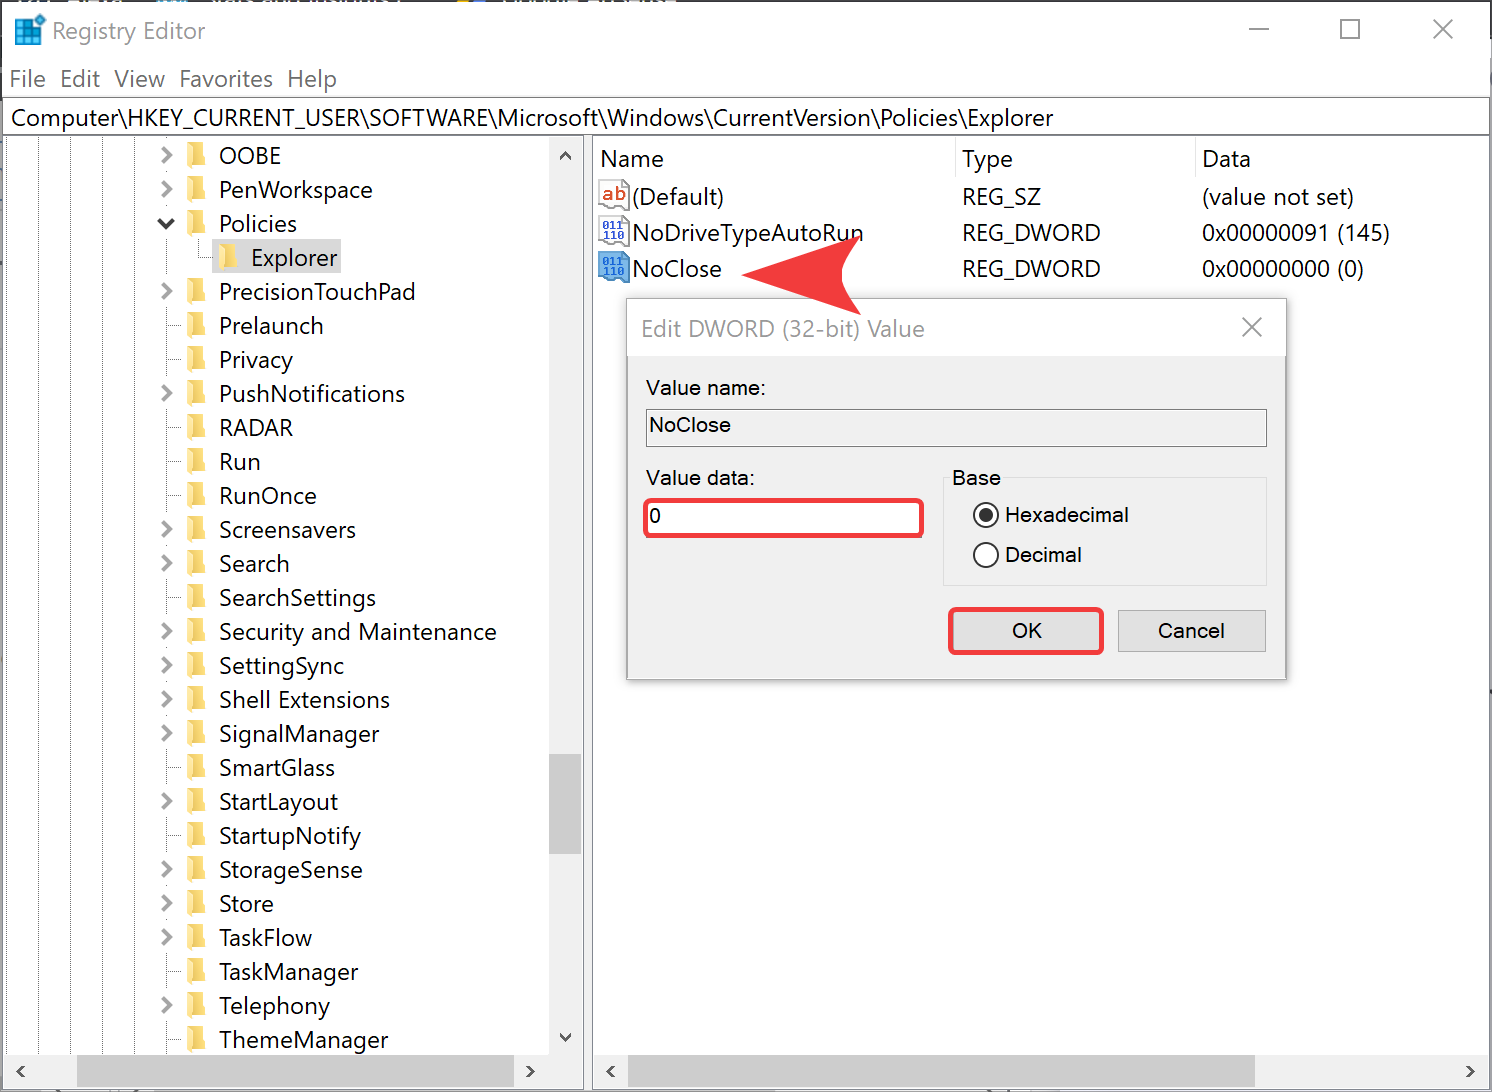Screen dimensions: 1492x1092
Task: Select the StartLayout tree item
Action: pos(278,801)
